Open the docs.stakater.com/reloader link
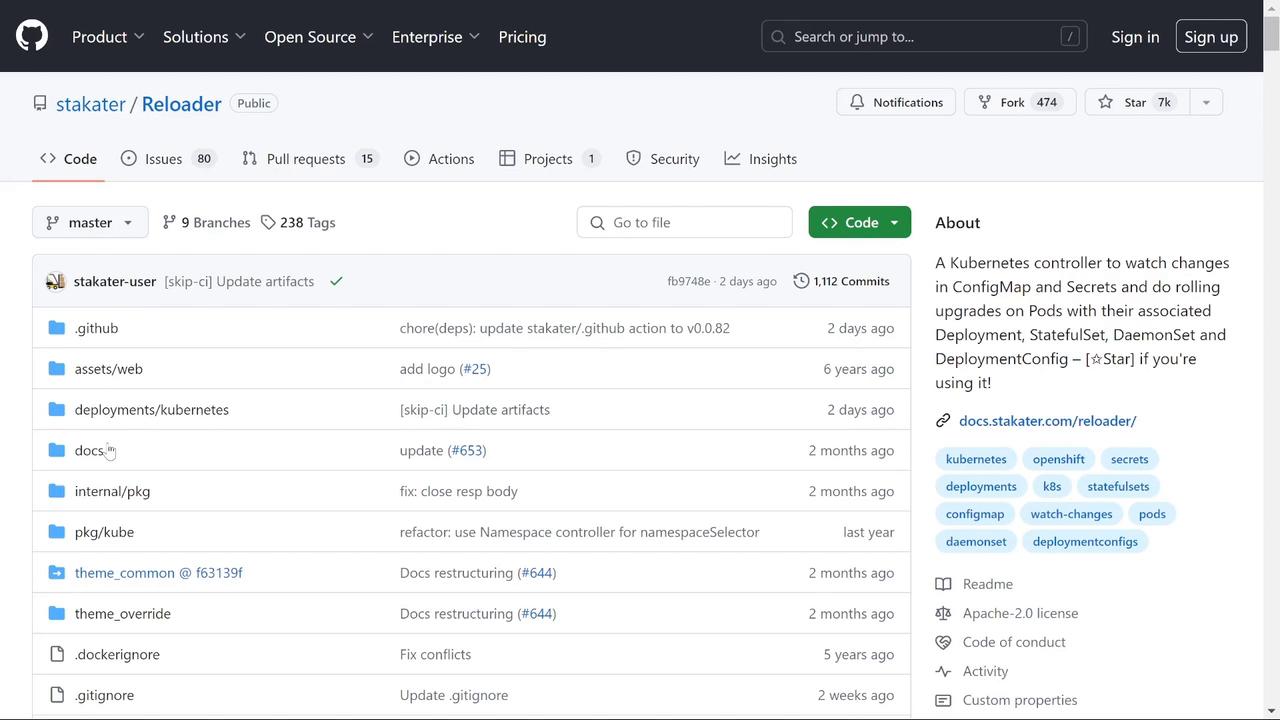 coord(1047,421)
